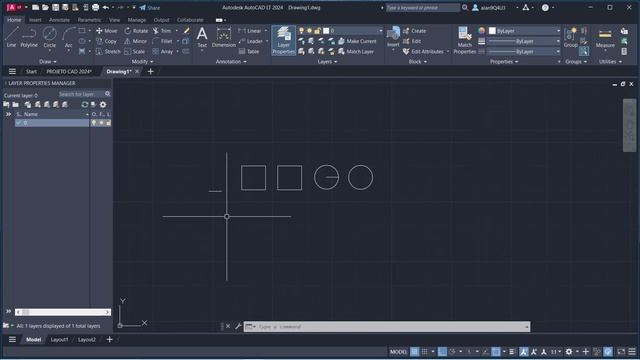640x360 pixels.
Task: Click the block Edit button
Action: pyautogui.click(x=412, y=41)
